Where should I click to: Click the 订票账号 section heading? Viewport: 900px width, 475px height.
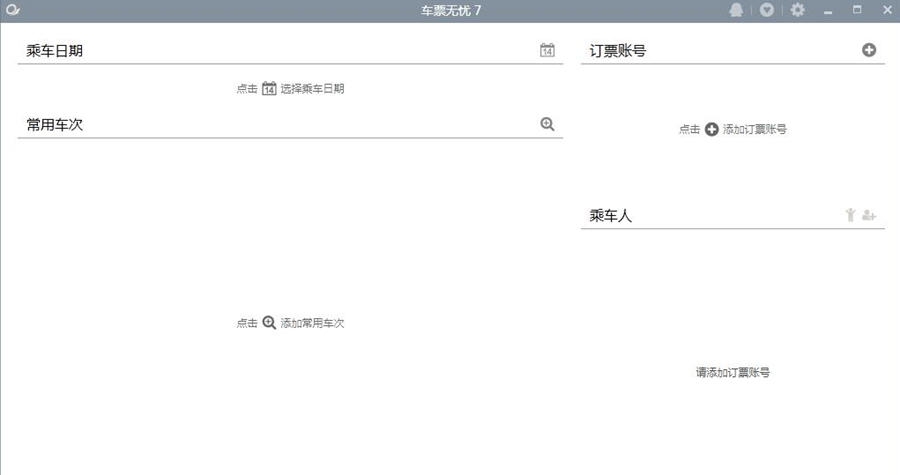coord(618,50)
